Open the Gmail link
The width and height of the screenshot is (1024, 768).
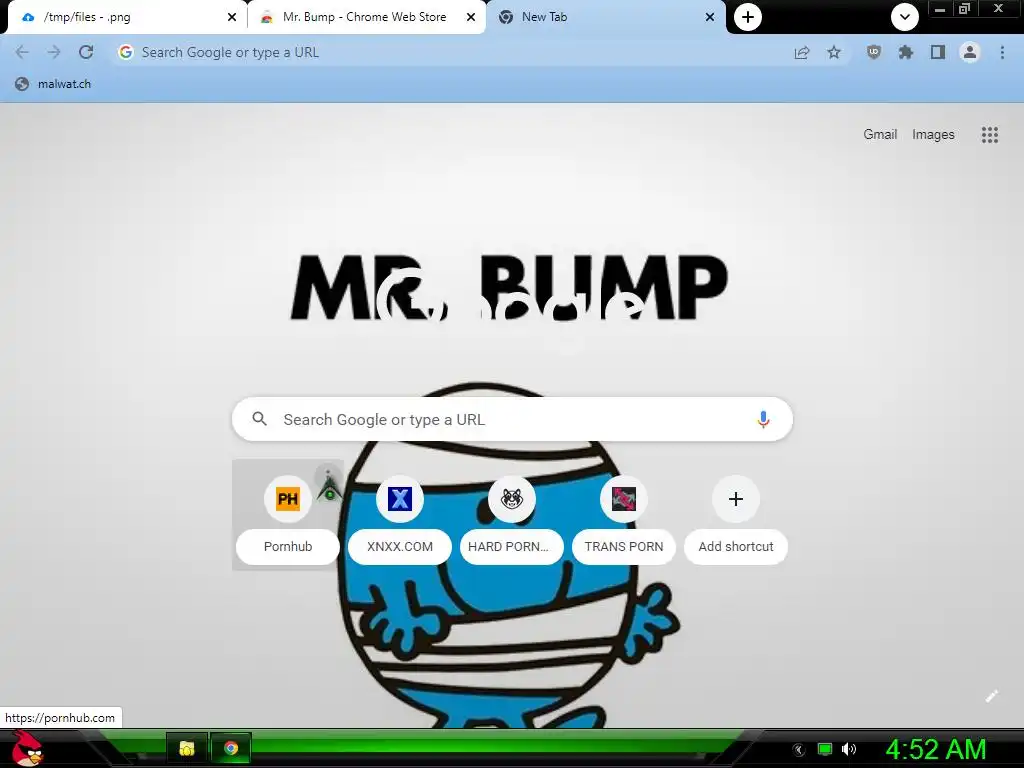(880, 135)
